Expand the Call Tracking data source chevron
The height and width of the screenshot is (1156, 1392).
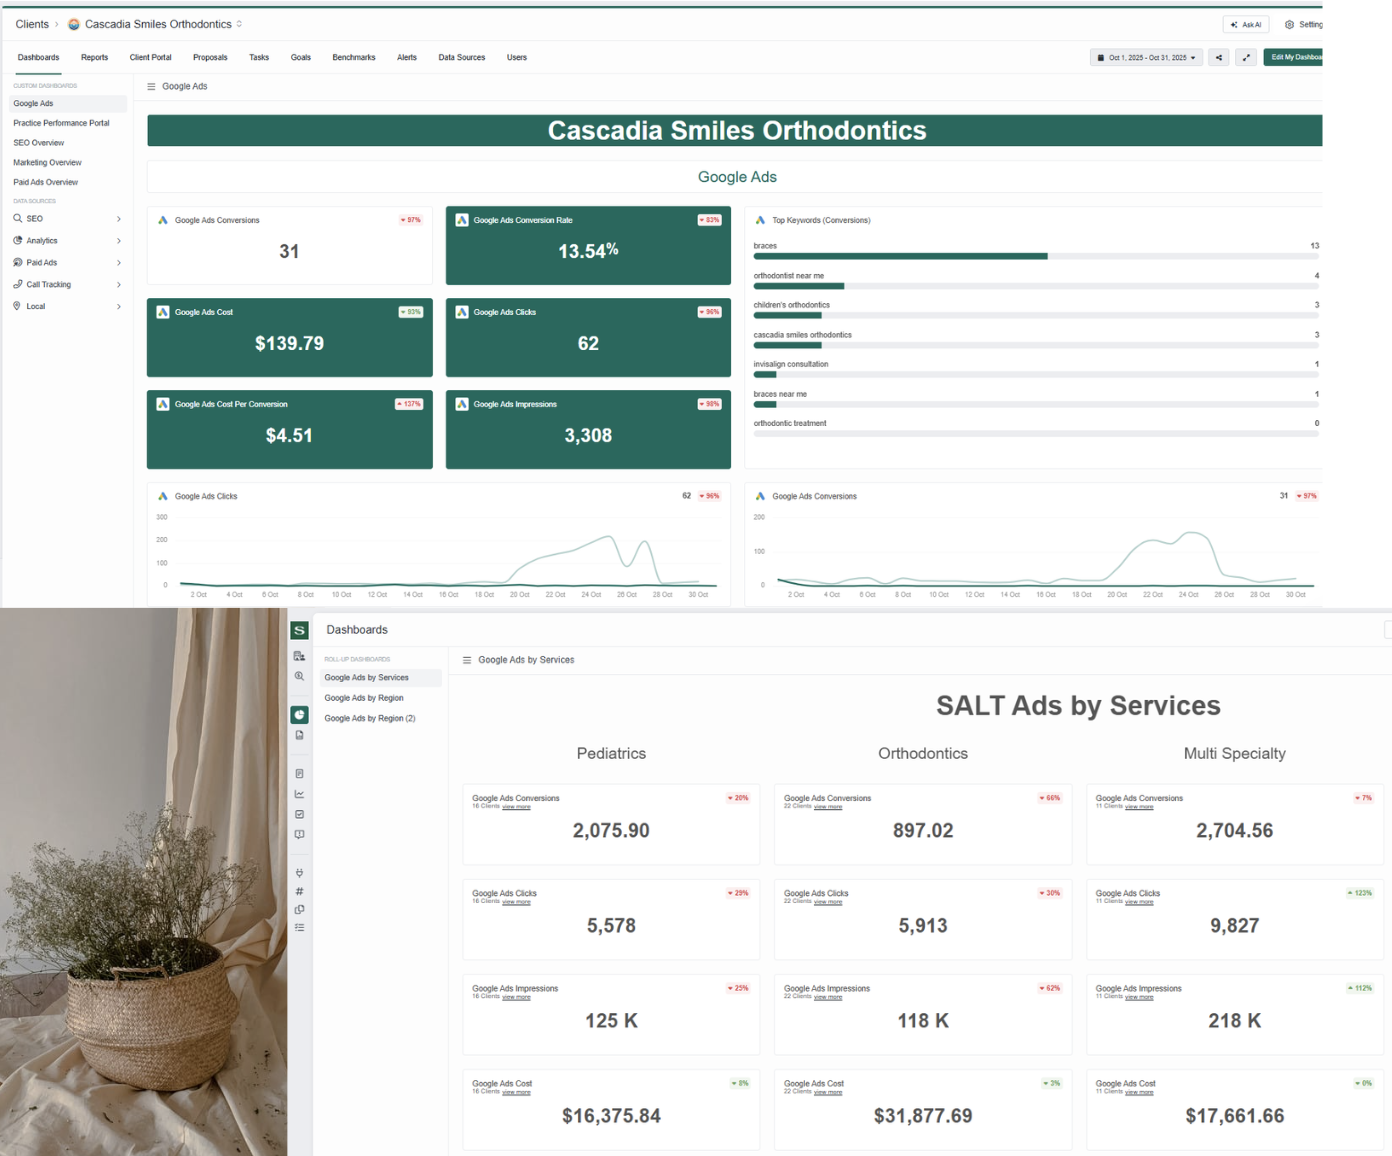[119, 285]
